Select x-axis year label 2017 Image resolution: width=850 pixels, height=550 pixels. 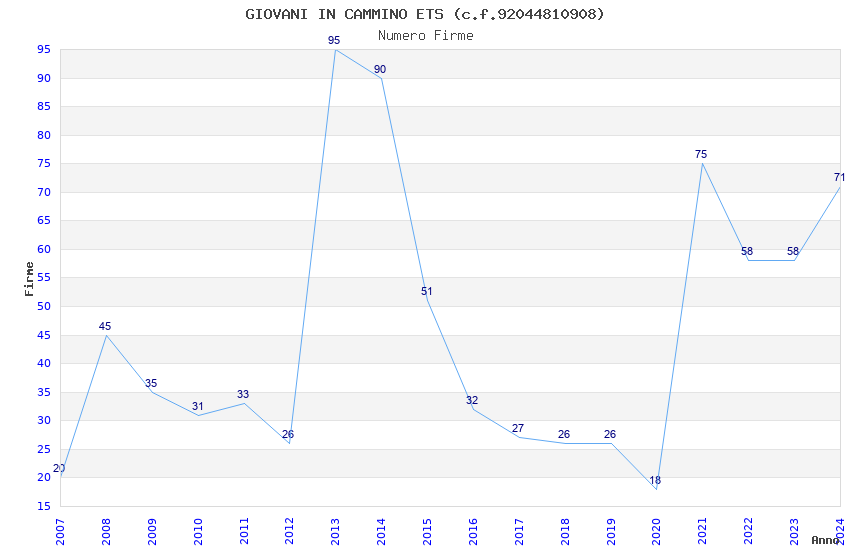click(x=519, y=531)
